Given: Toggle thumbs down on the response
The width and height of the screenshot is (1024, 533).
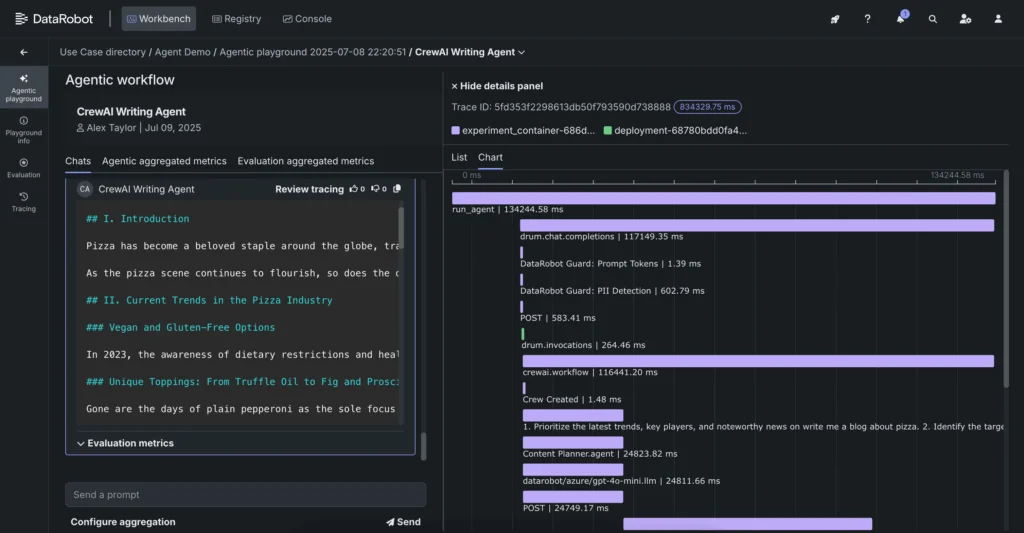Looking at the screenshot, I should click(x=375, y=189).
